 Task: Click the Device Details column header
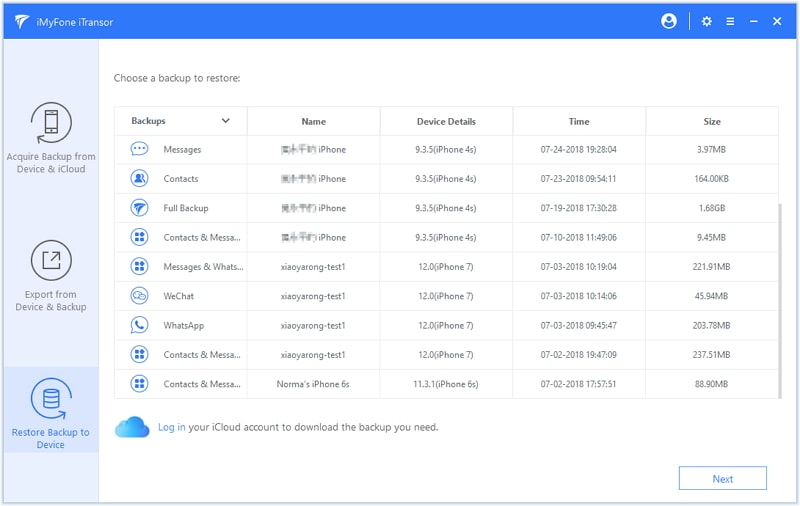tap(446, 121)
